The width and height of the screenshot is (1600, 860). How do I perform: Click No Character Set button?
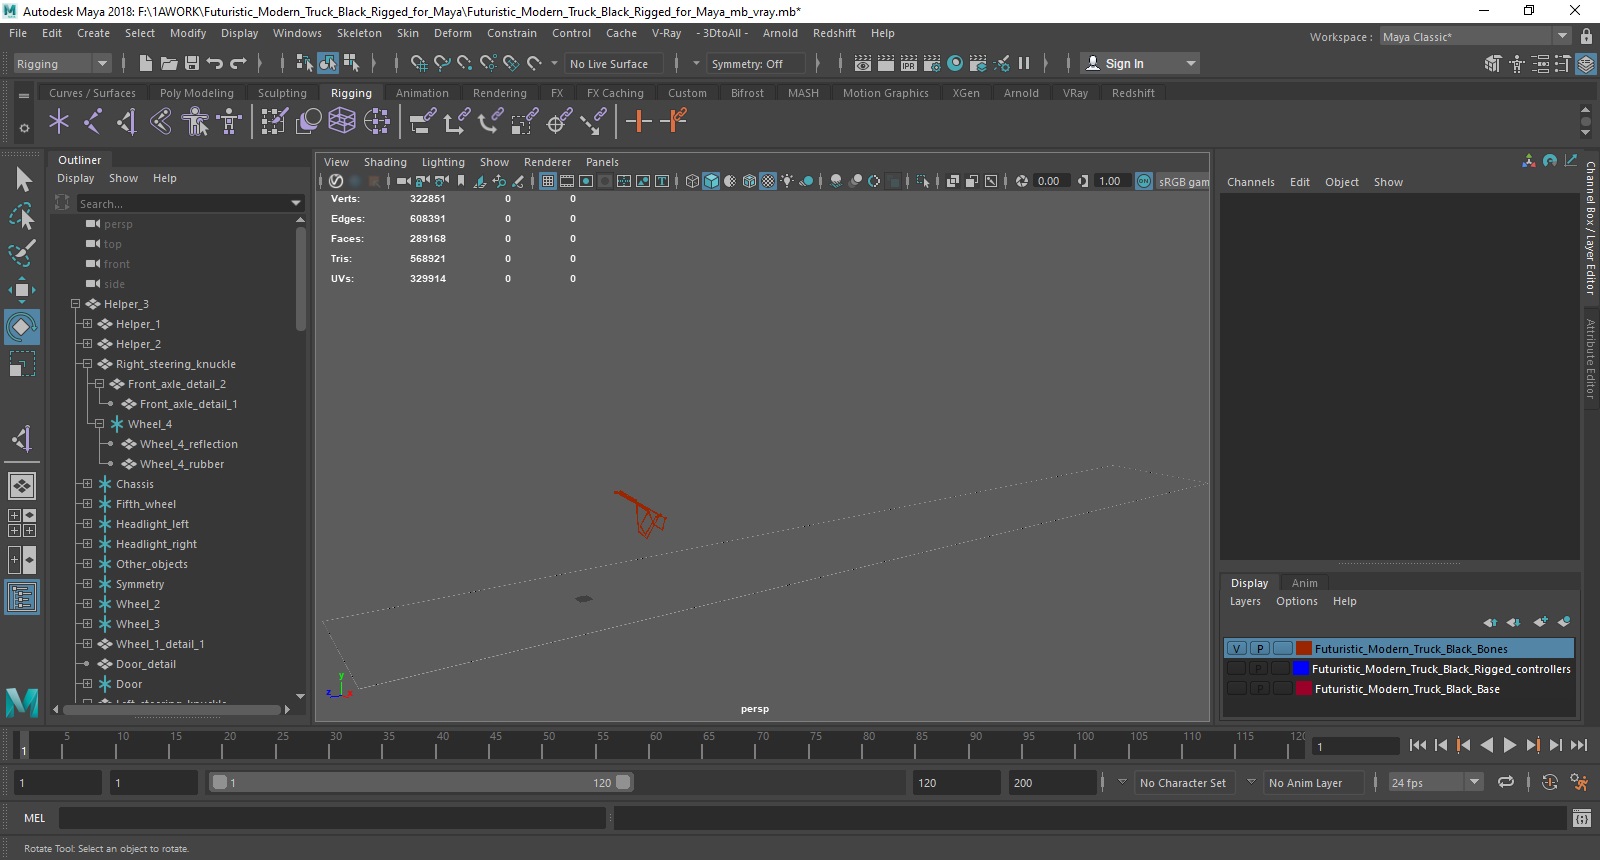[x=1183, y=783]
